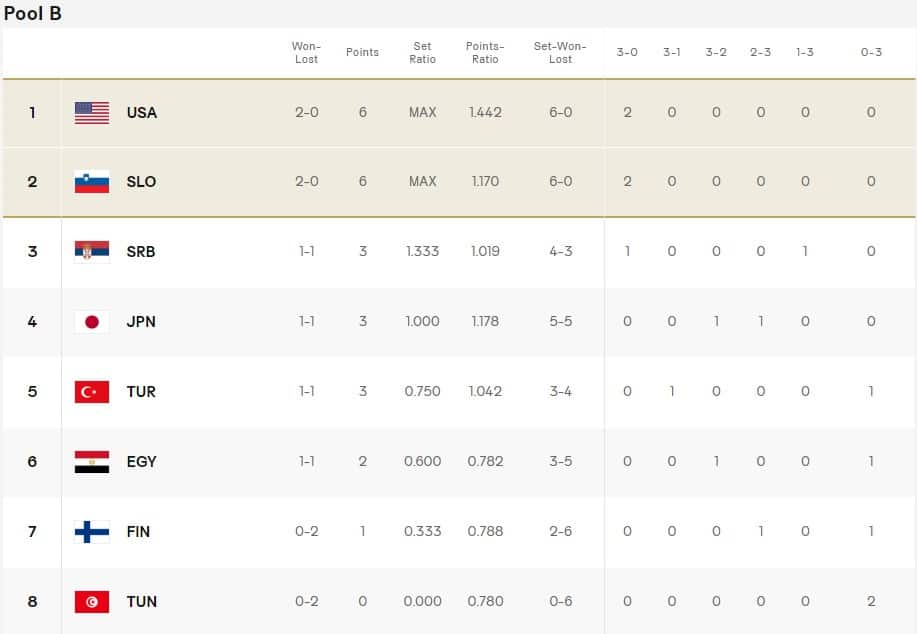Open the USA team link
Screen dimensions: 917x634
(x=142, y=113)
